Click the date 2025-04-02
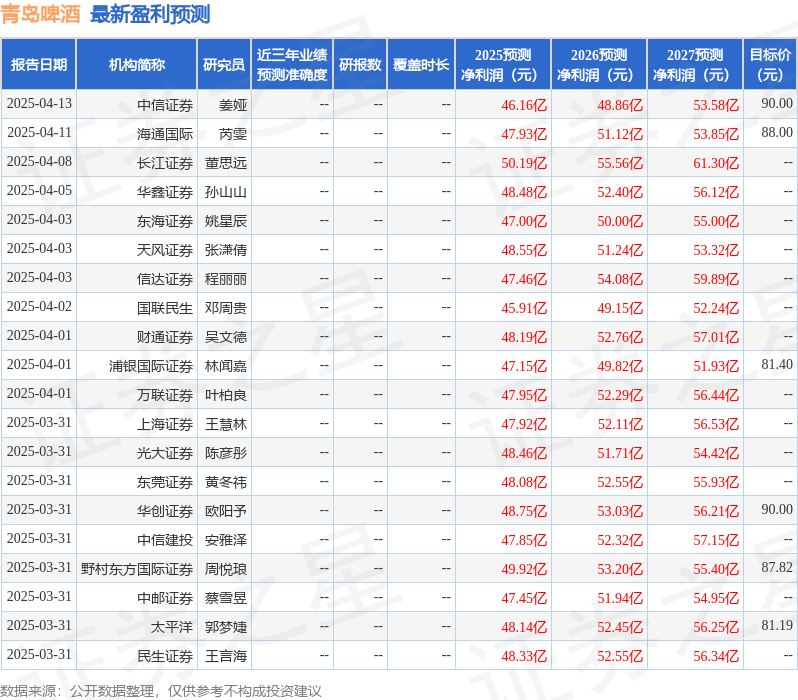The width and height of the screenshot is (798, 700). pos(39,307)
